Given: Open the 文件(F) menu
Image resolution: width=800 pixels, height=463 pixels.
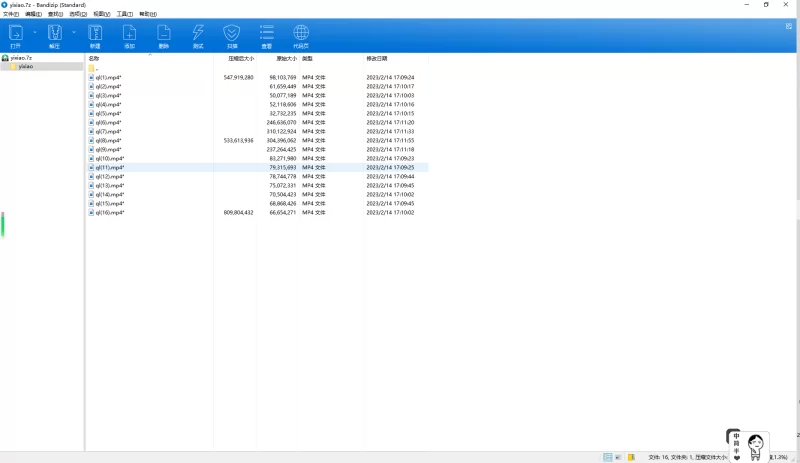Looking at the screenshot, I should (x=11, y=14).
